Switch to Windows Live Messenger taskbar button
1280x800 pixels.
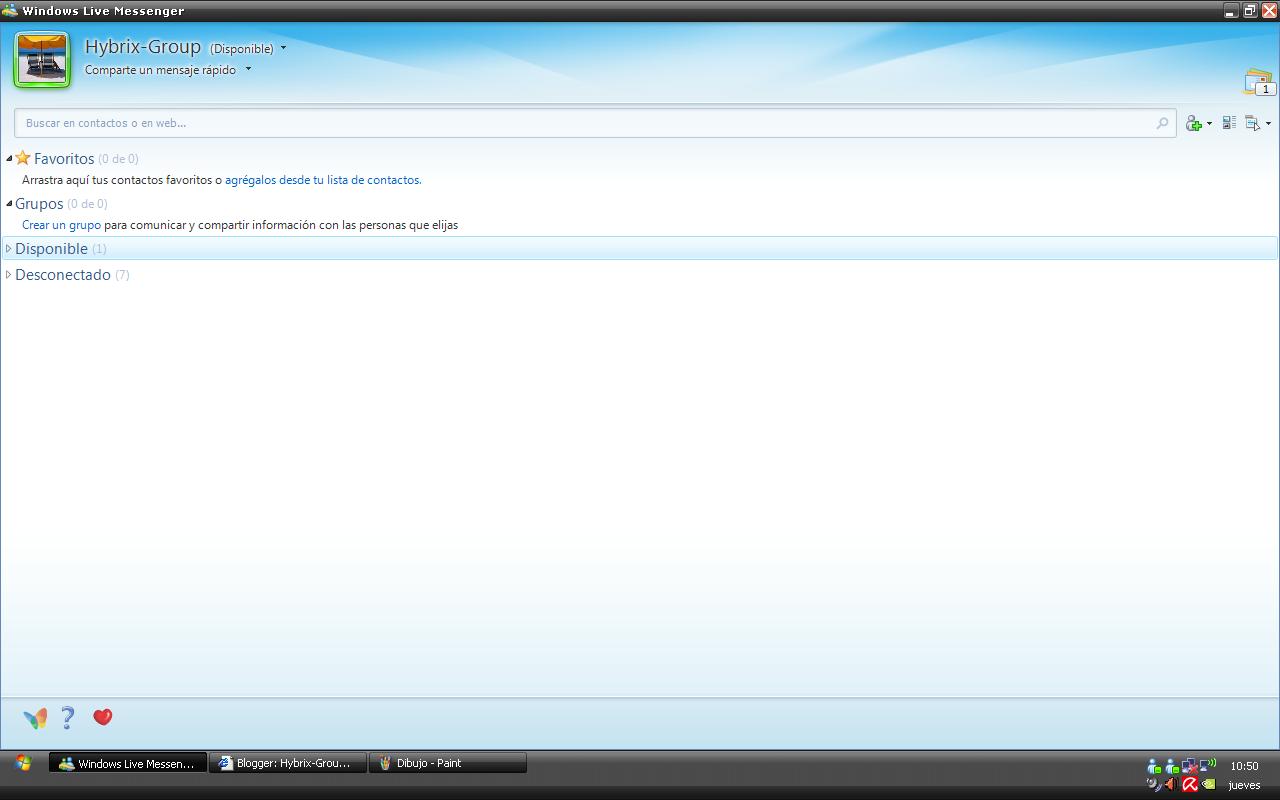[128, 763]
